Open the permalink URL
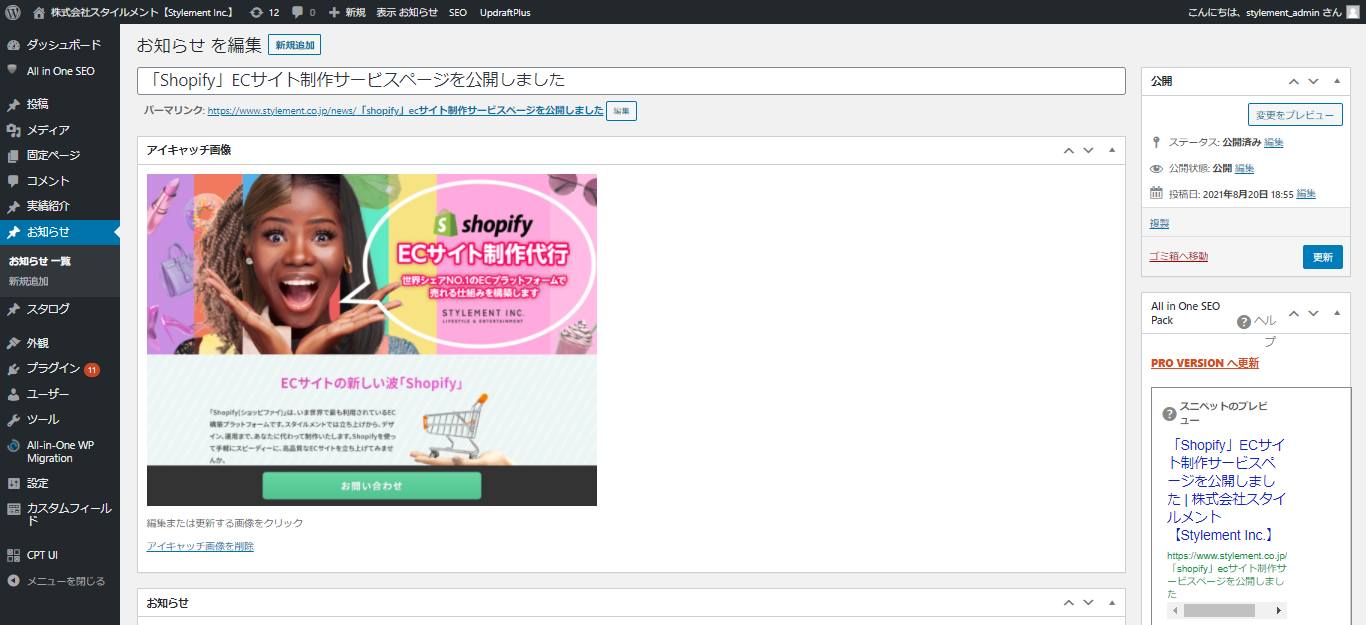This screenshot has width=1366, height=625. (x=405, y=111)
